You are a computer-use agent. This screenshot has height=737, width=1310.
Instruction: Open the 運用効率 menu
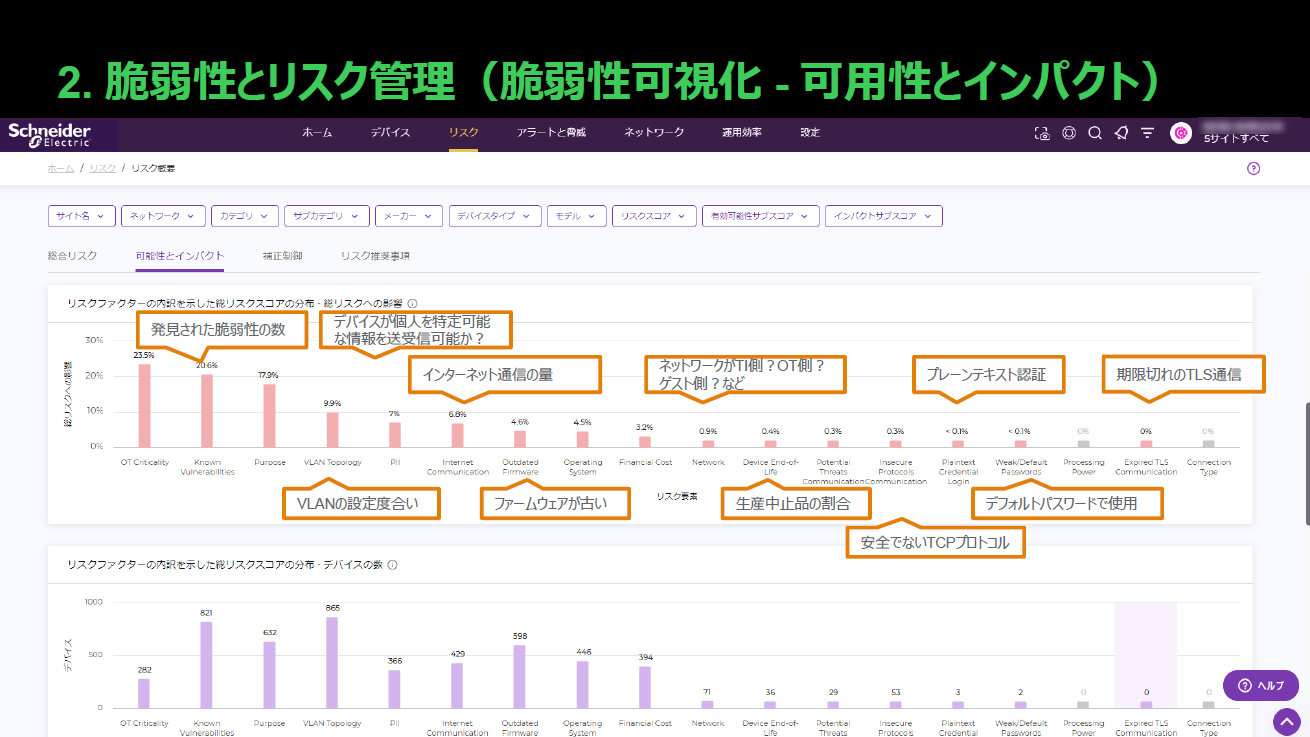(x=742, y=133)
